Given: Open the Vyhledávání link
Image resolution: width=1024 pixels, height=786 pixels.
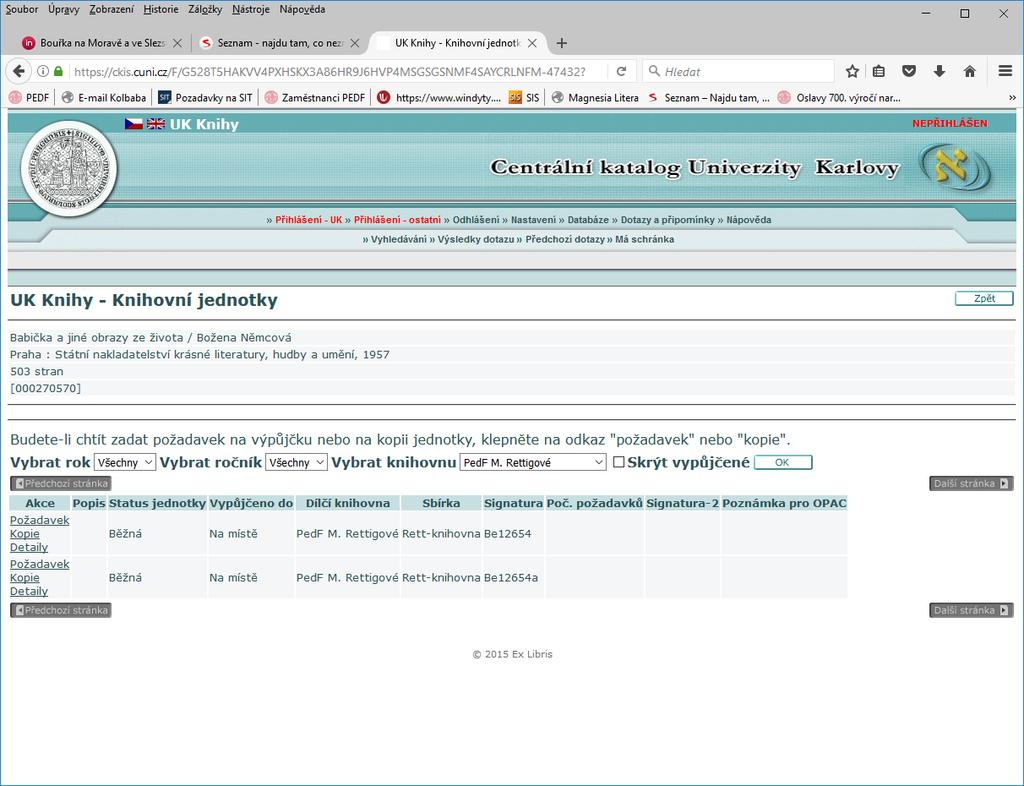Looking at the screenshot, I should tap(398, 240).
